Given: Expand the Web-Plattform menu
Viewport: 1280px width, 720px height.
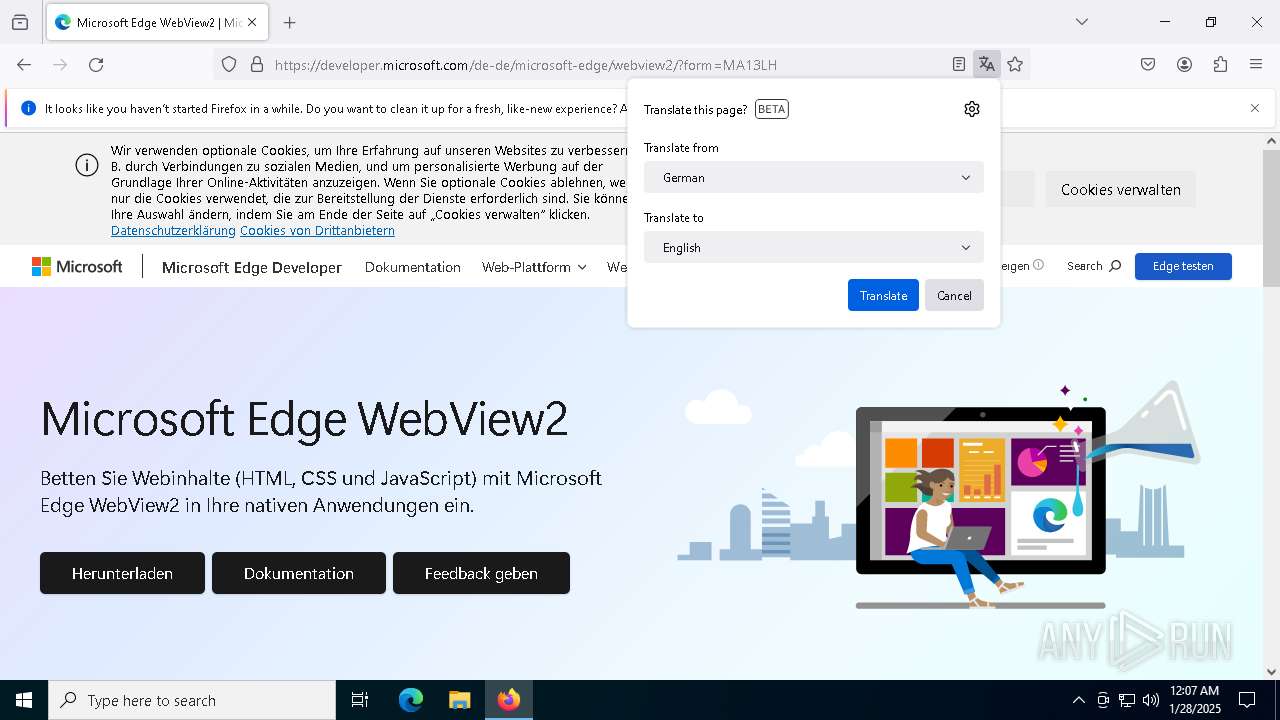Looking at the screenshot, I should point(534,267).
